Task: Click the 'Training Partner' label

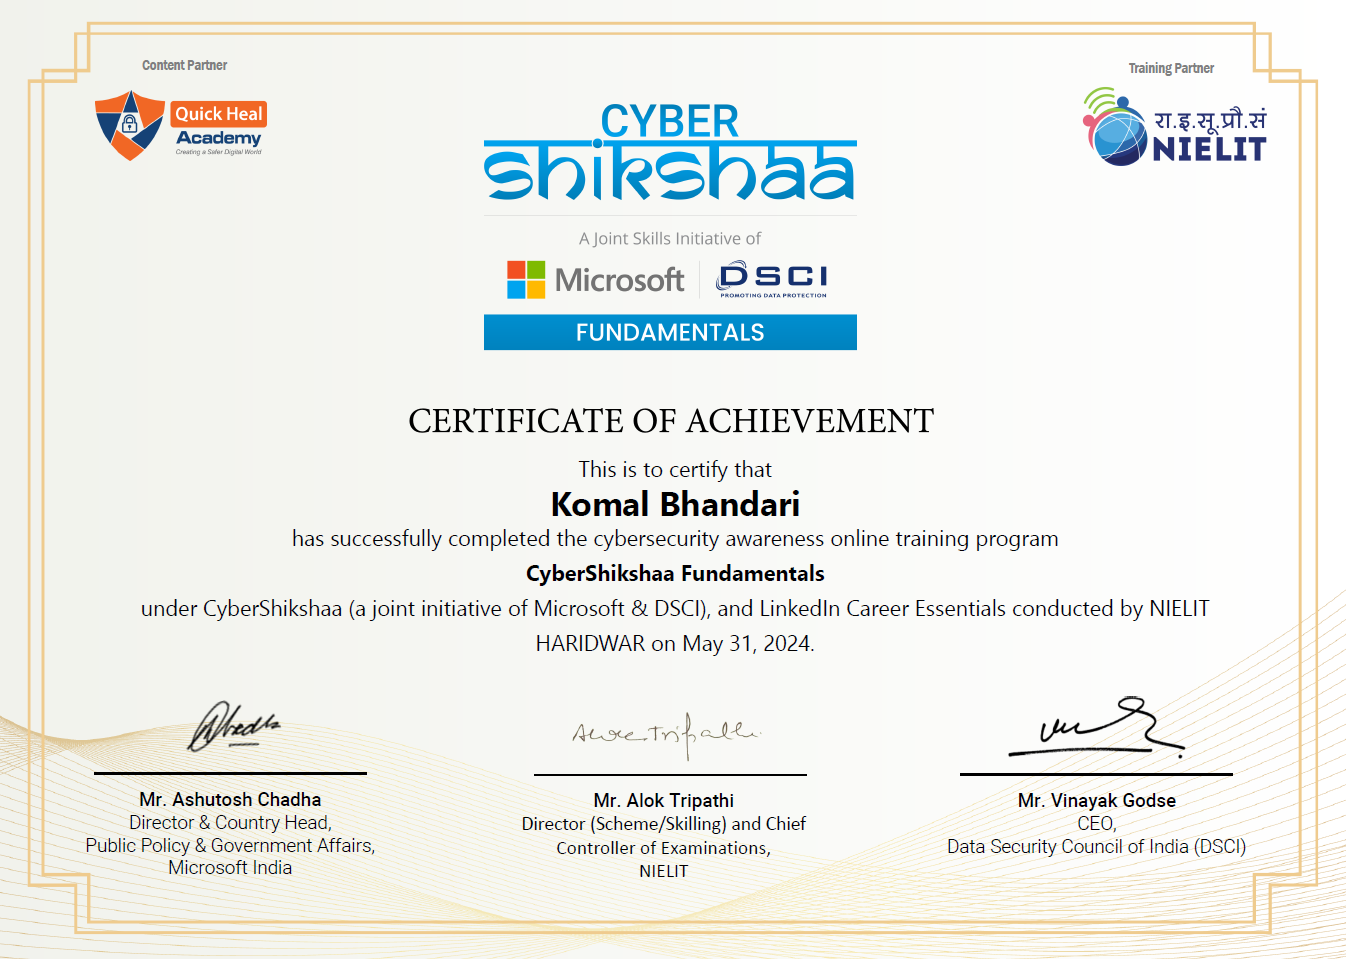Action: (1171, 68)
